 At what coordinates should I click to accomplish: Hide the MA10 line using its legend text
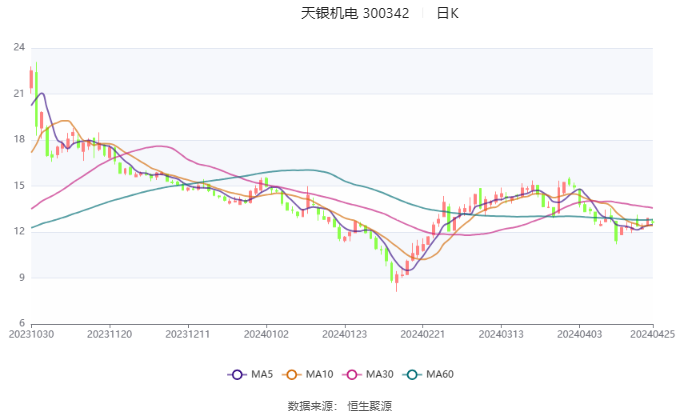tap(320, 374)
